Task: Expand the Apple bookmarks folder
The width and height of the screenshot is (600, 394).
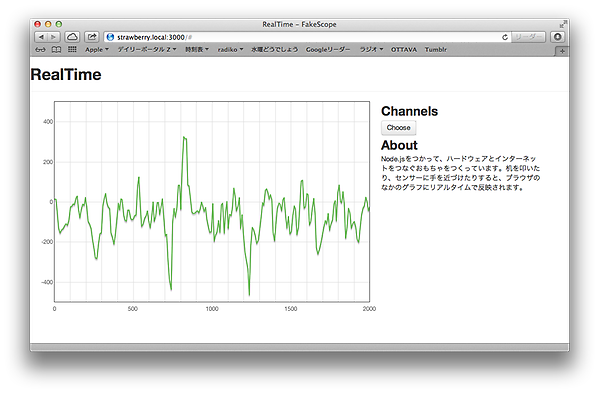Action: coord(97,50)
